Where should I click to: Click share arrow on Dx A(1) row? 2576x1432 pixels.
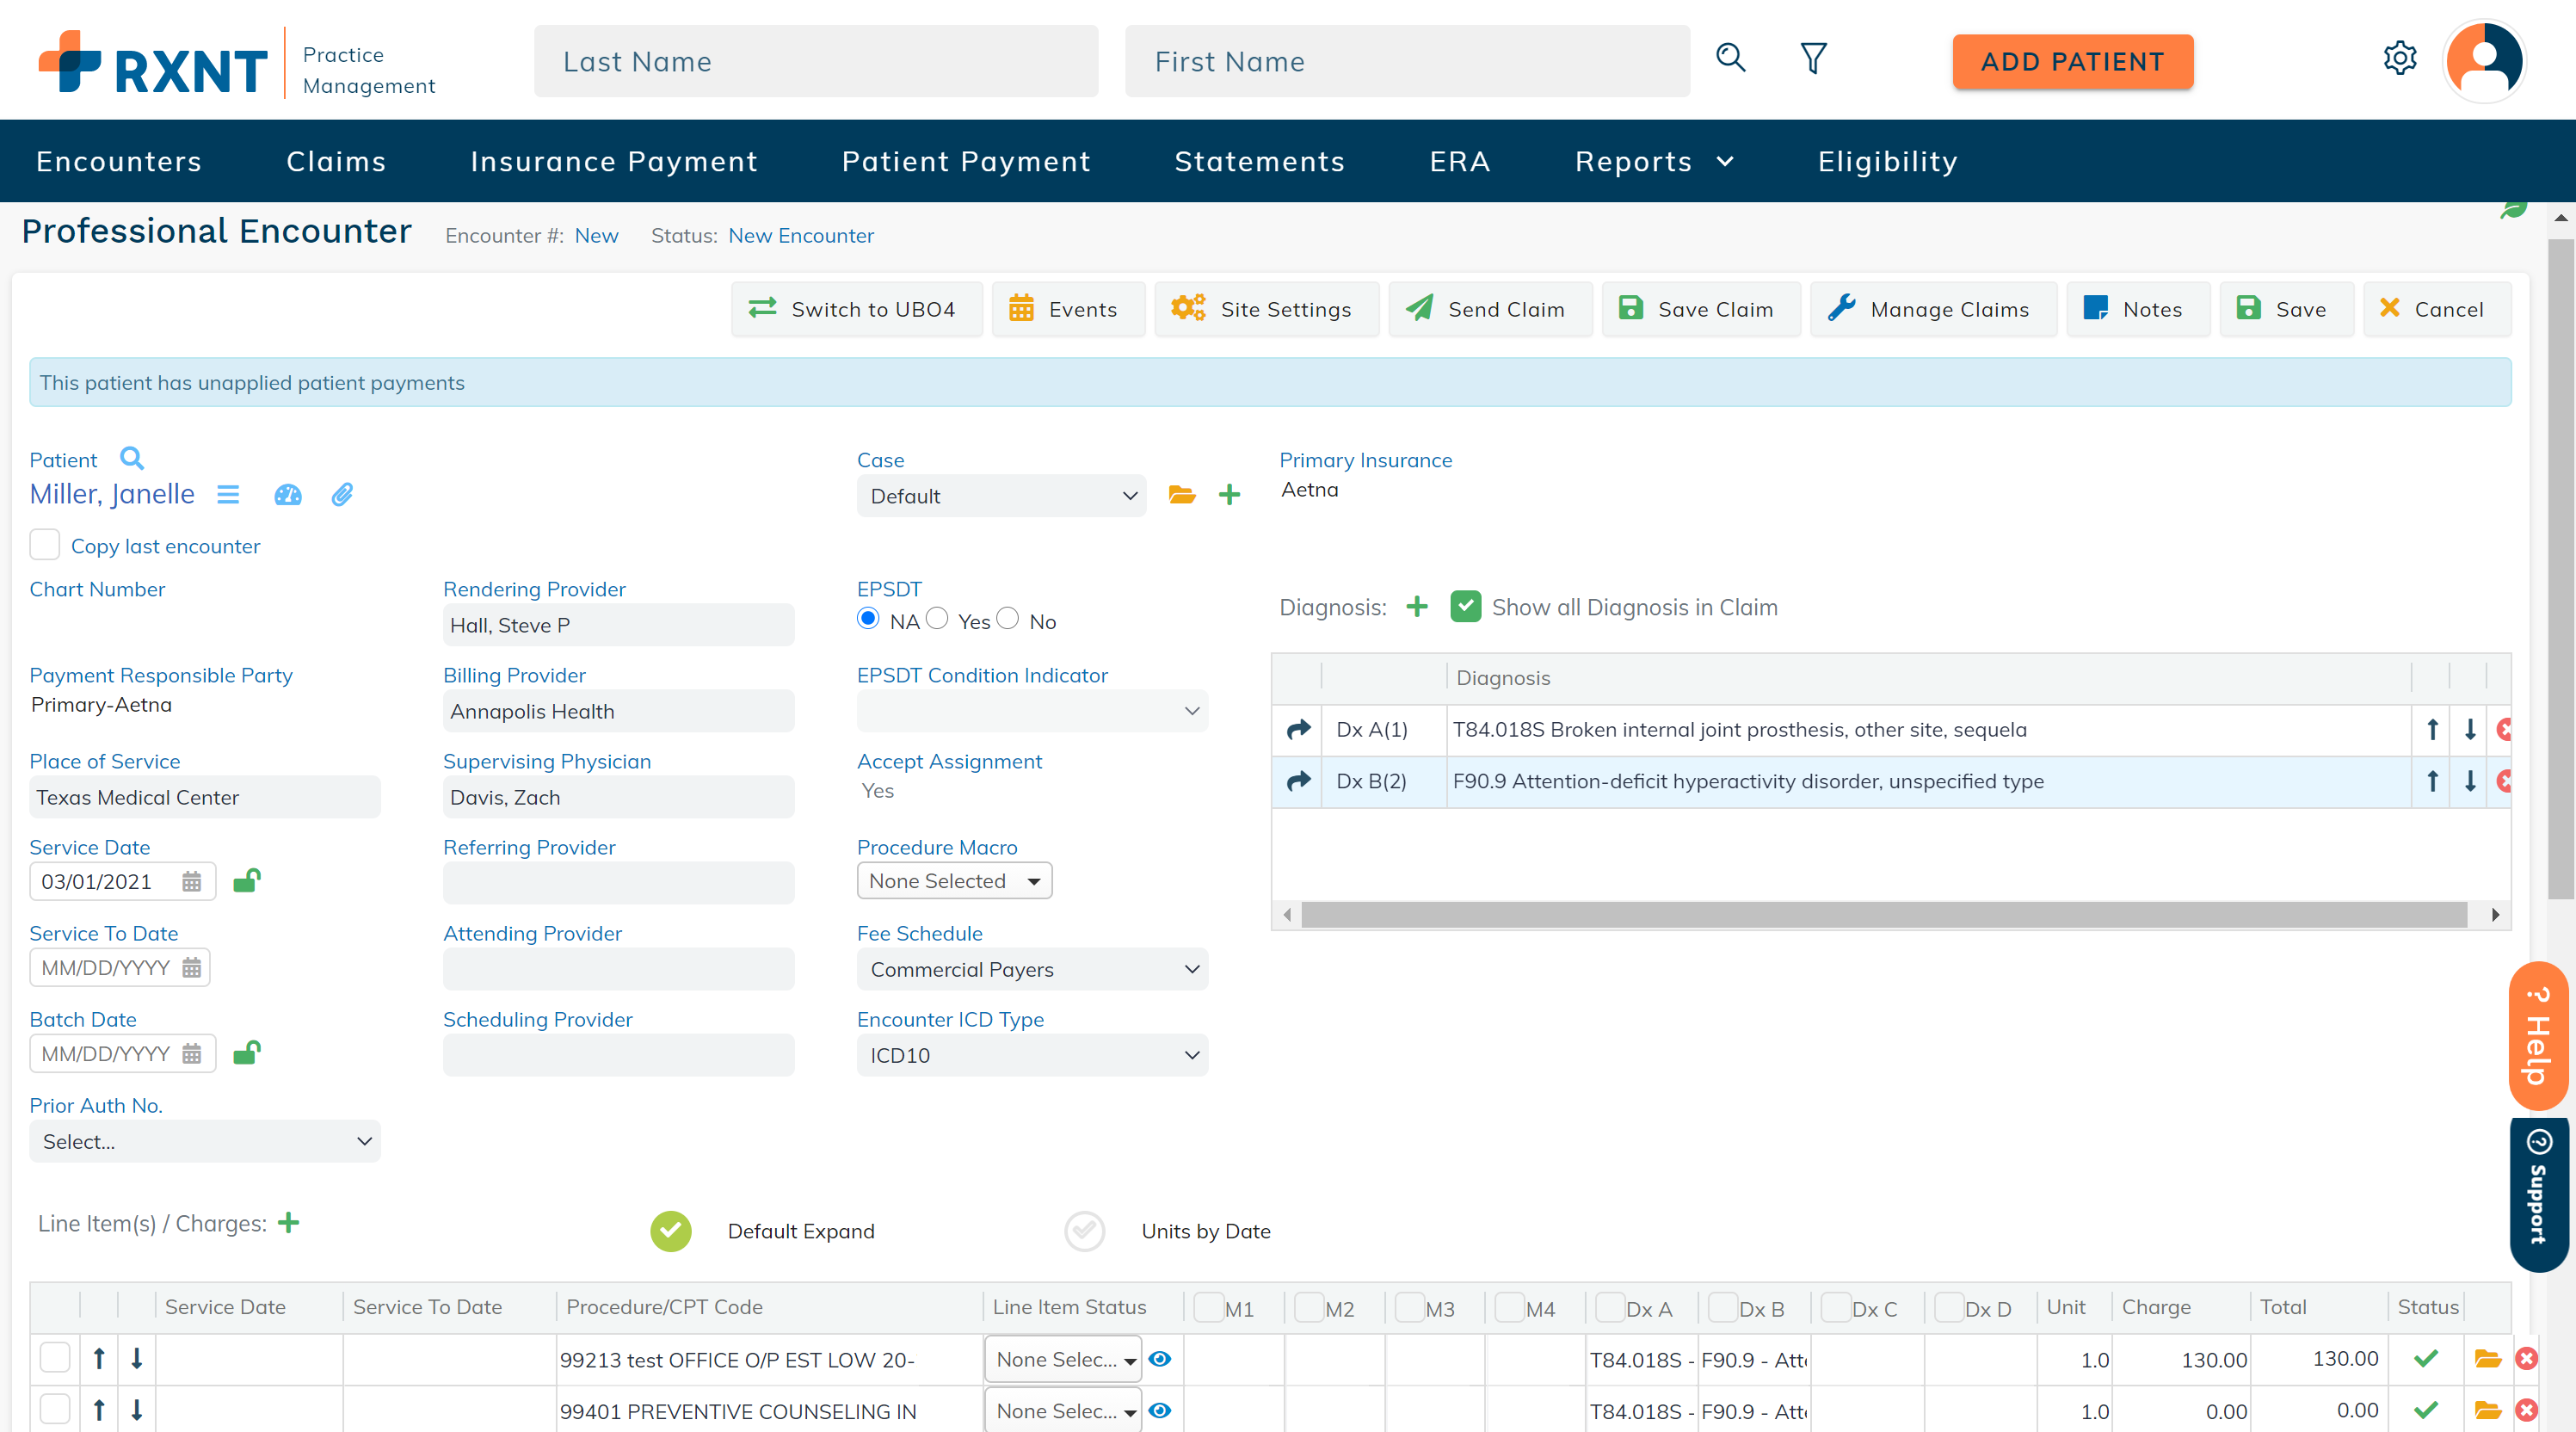1298,729
